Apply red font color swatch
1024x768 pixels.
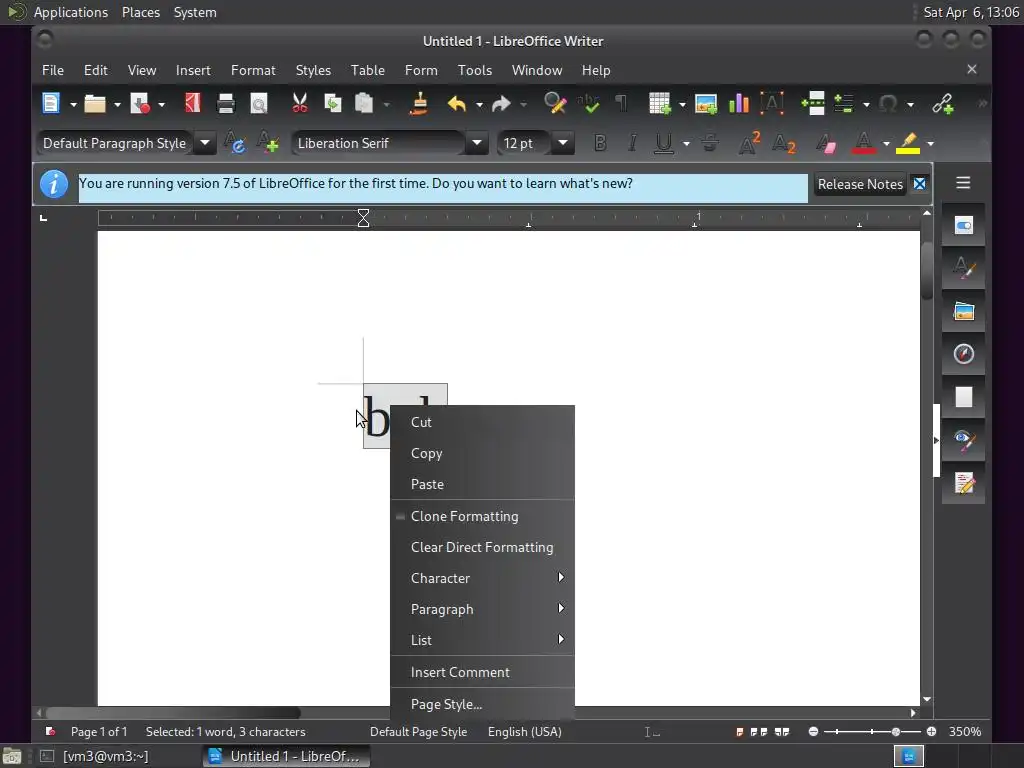863,143
